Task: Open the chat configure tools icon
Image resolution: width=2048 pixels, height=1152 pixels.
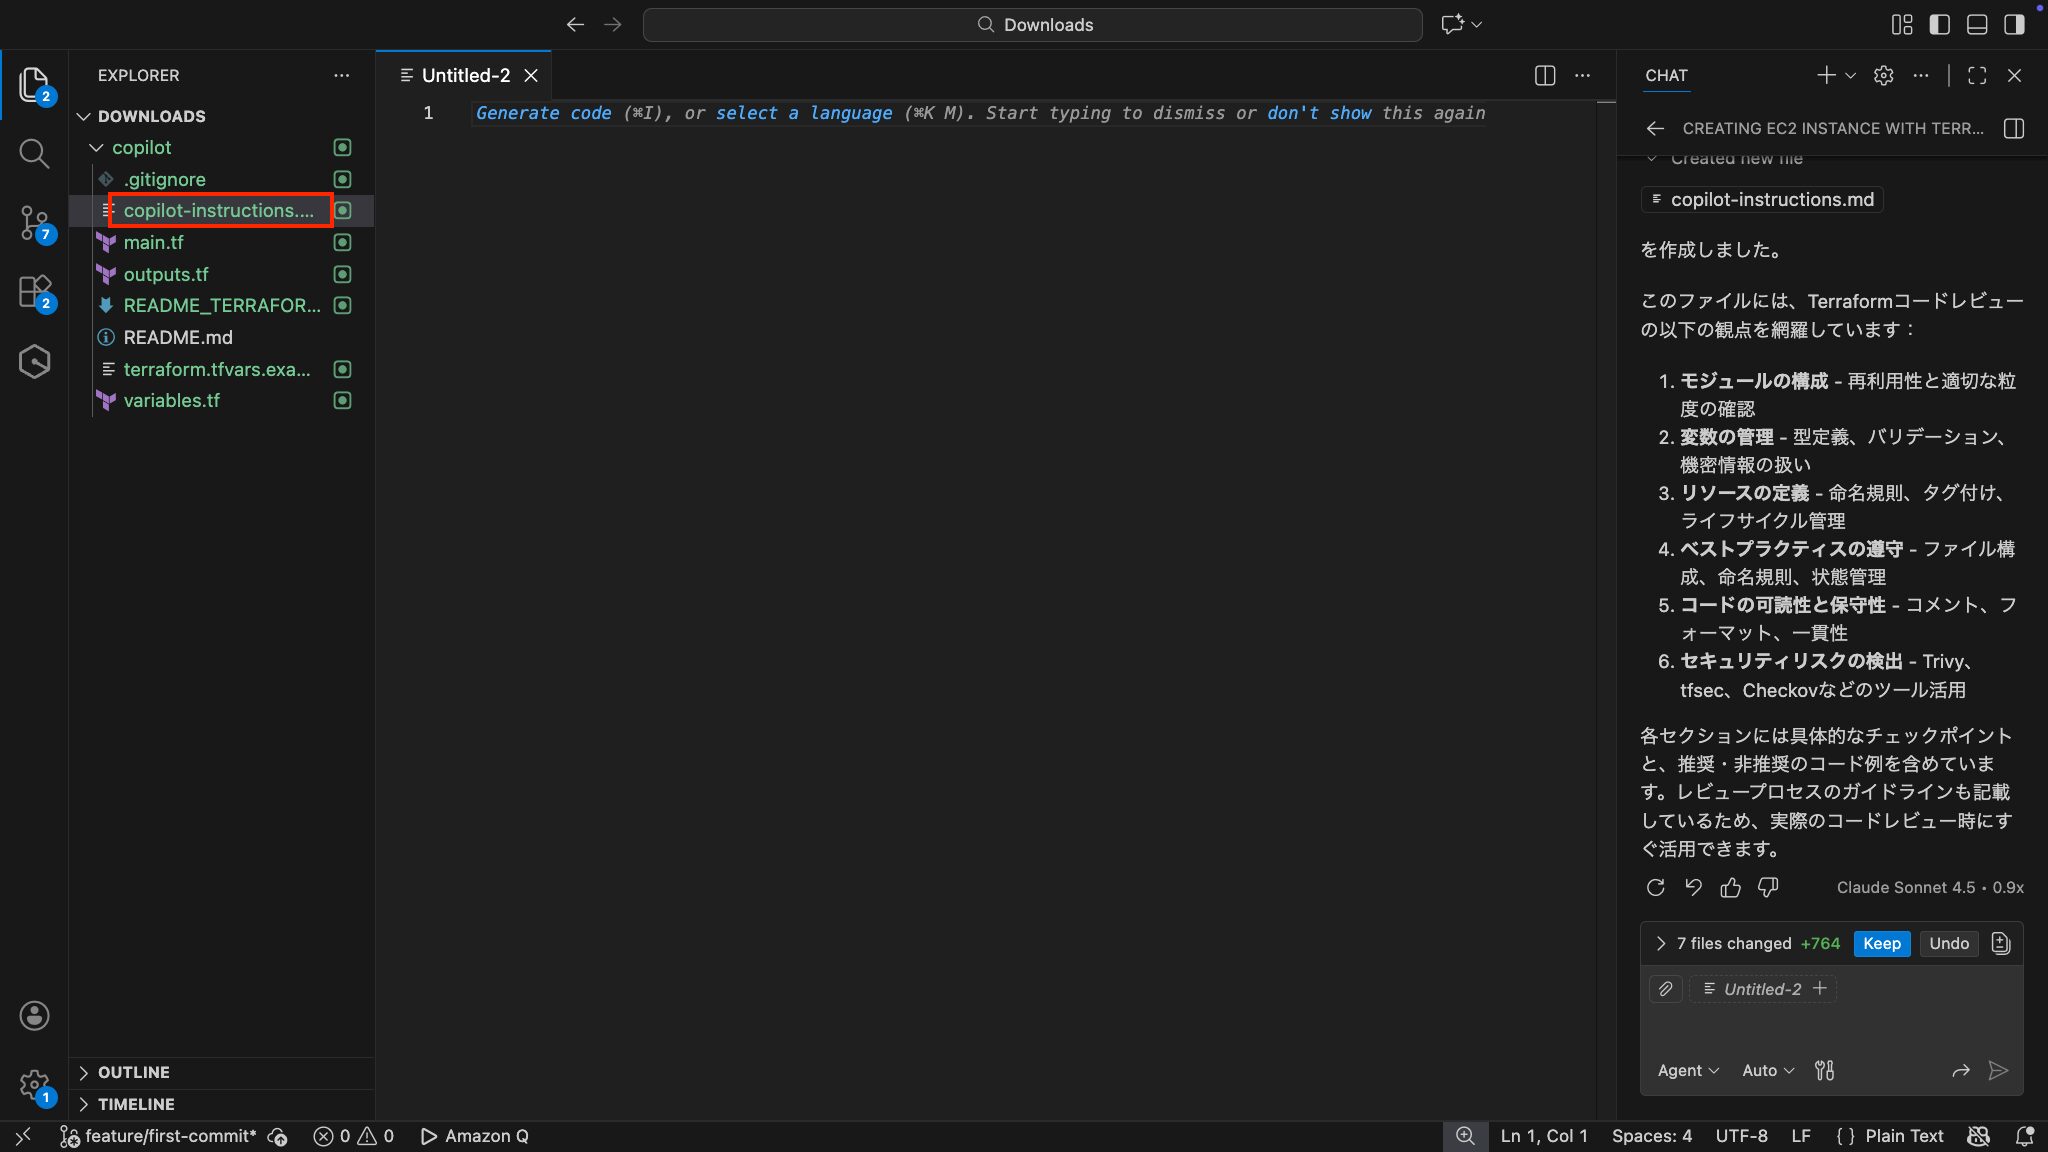Action: point(1825,1071)
